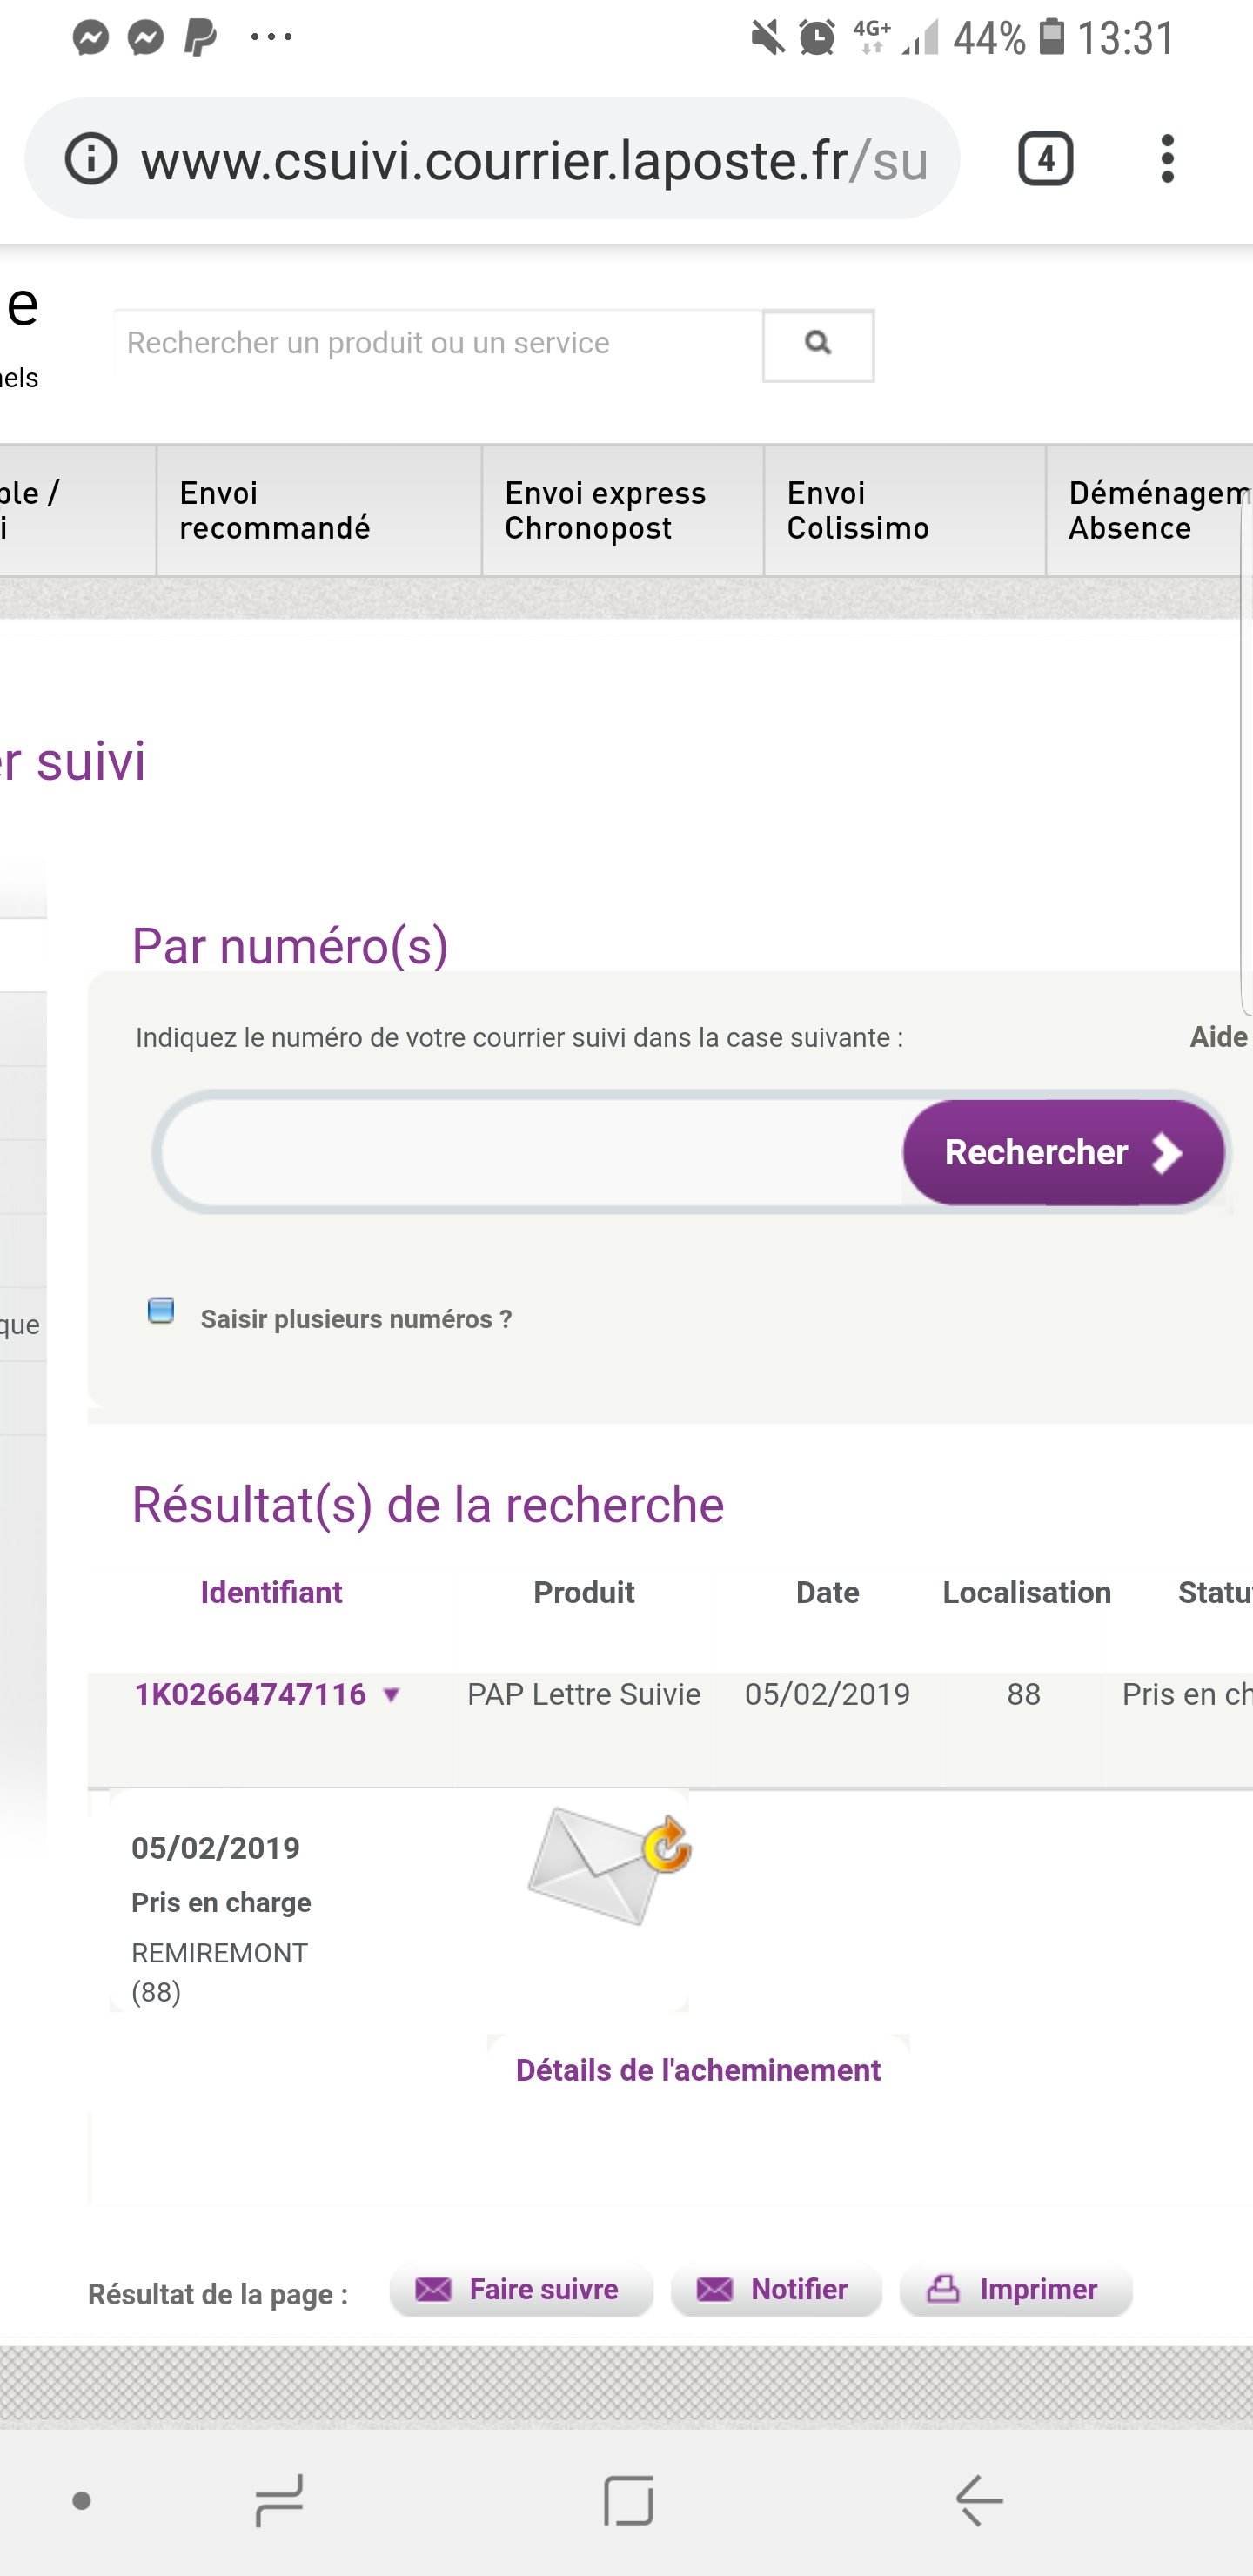Open the Déménagement Absence menu tab
This screenshot has height=2576, width=1253.
tap(1150, 511)
